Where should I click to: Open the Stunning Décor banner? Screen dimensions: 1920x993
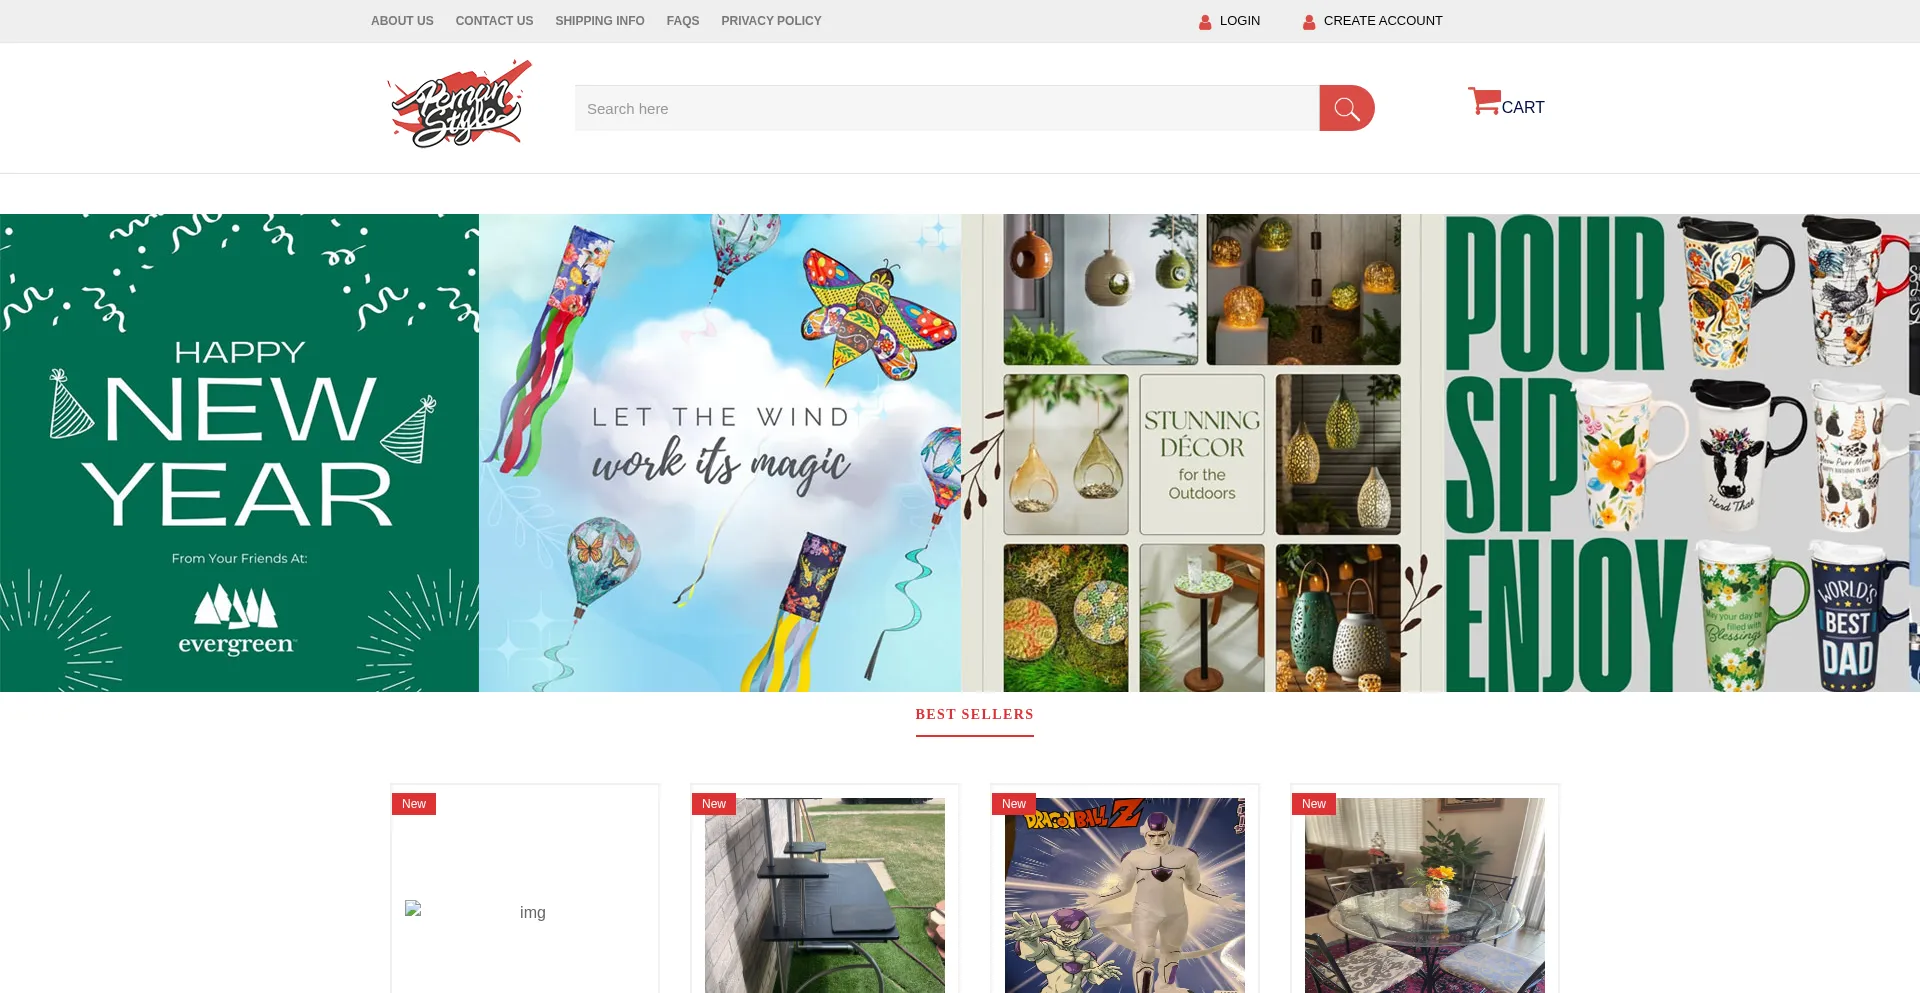1202,453
